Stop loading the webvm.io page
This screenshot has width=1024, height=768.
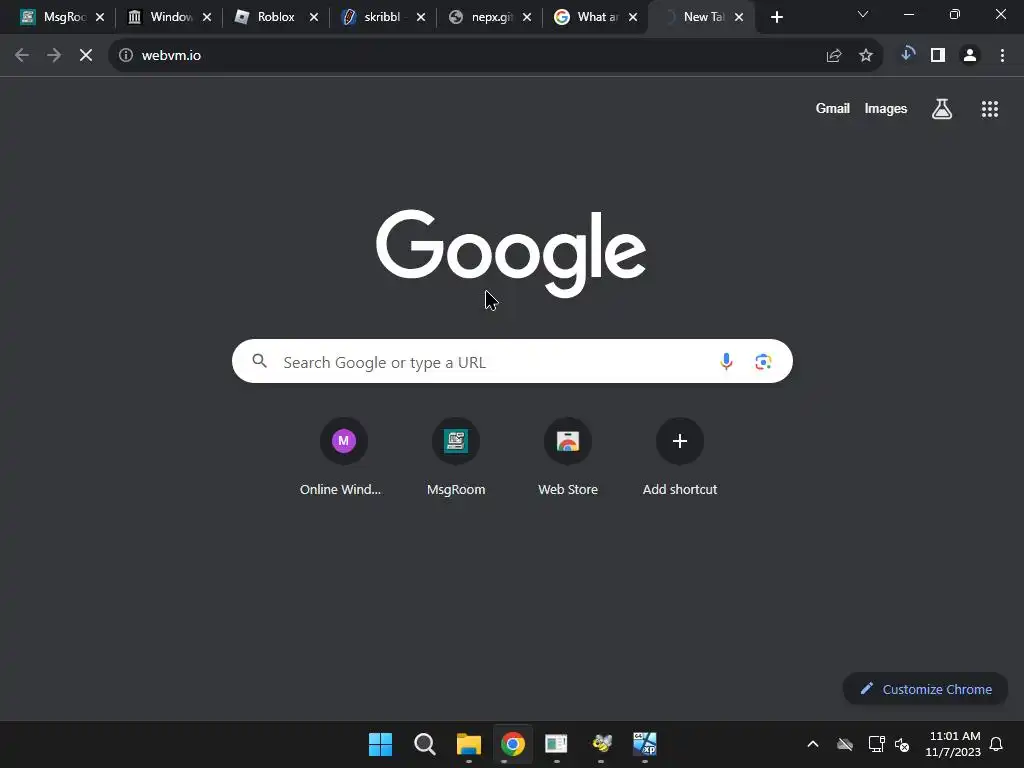pyautogui.click(x=86, y=56)
